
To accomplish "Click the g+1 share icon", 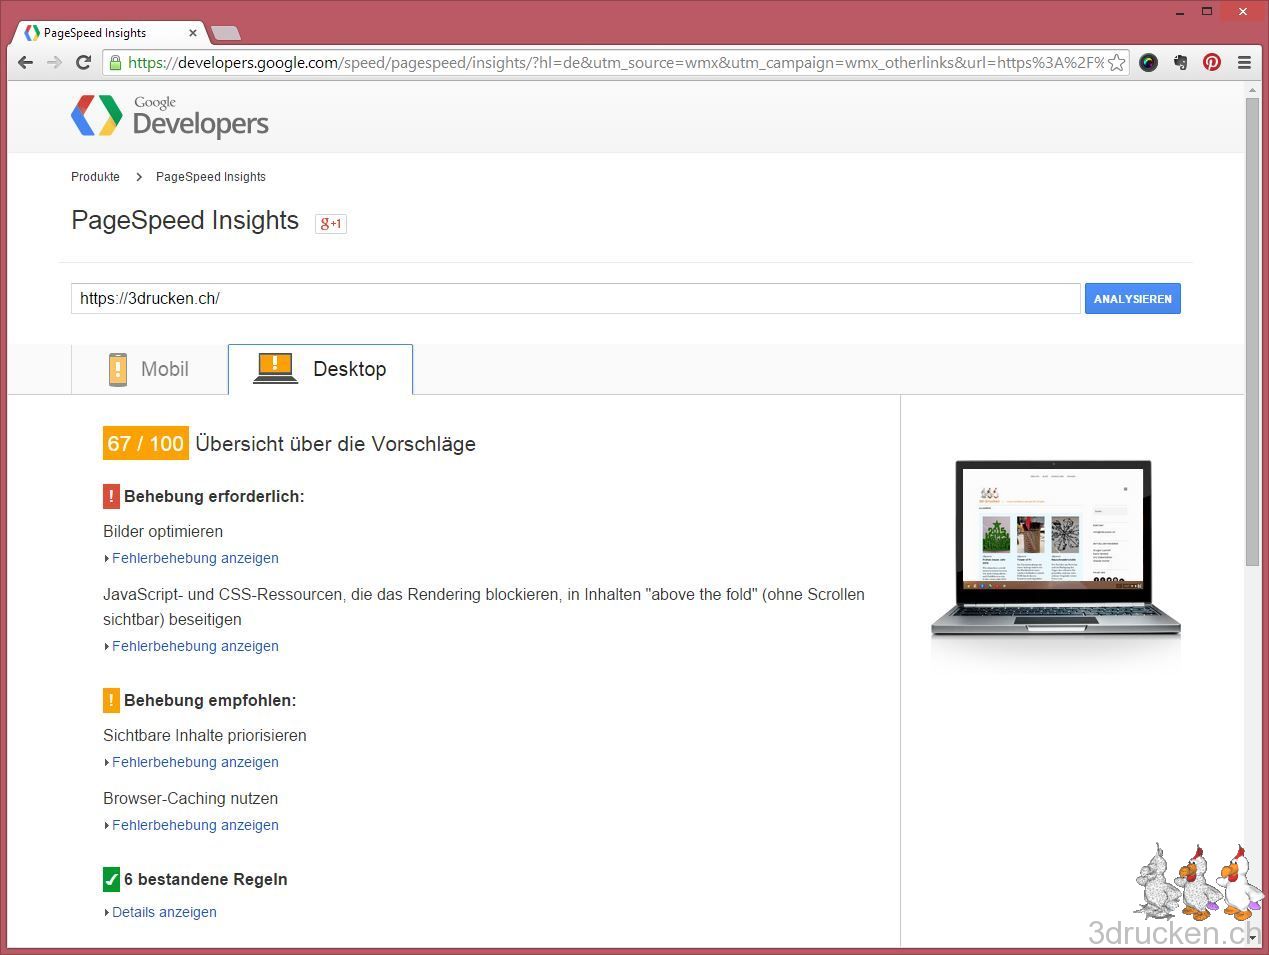I will 331,223.
